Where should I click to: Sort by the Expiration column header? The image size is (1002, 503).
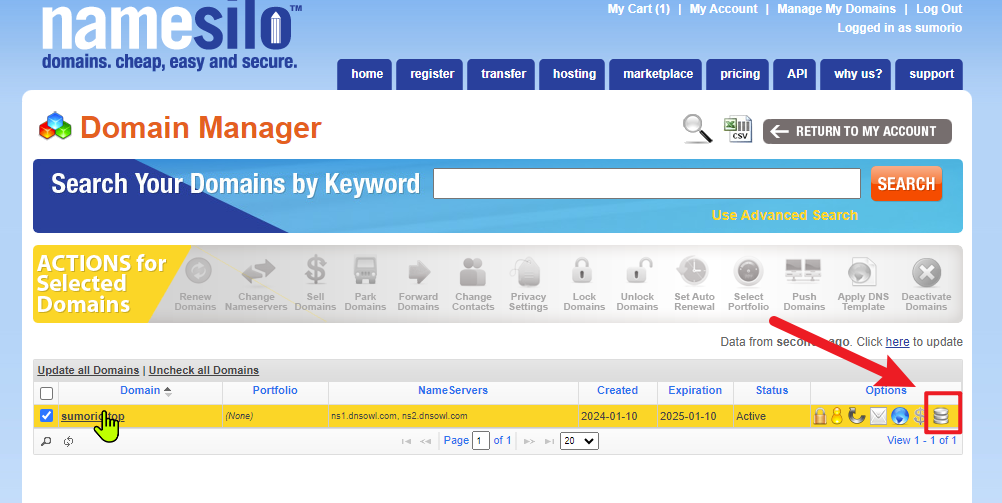[x=695, y=390]
